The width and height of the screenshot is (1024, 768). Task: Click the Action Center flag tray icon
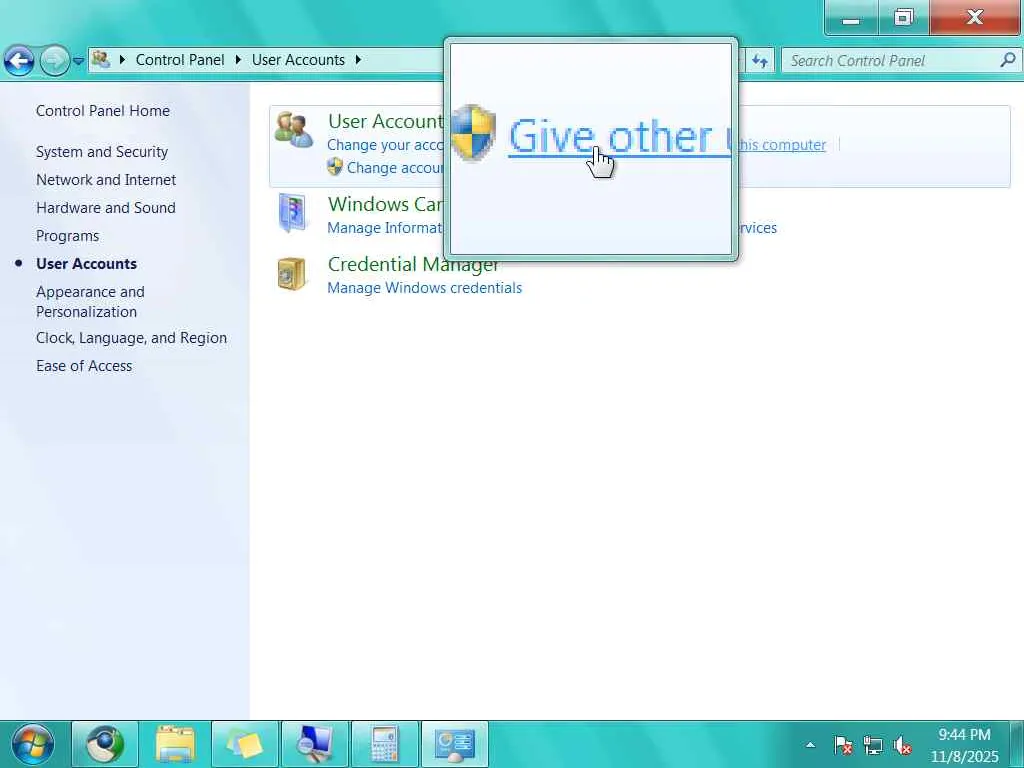[843, 744]
